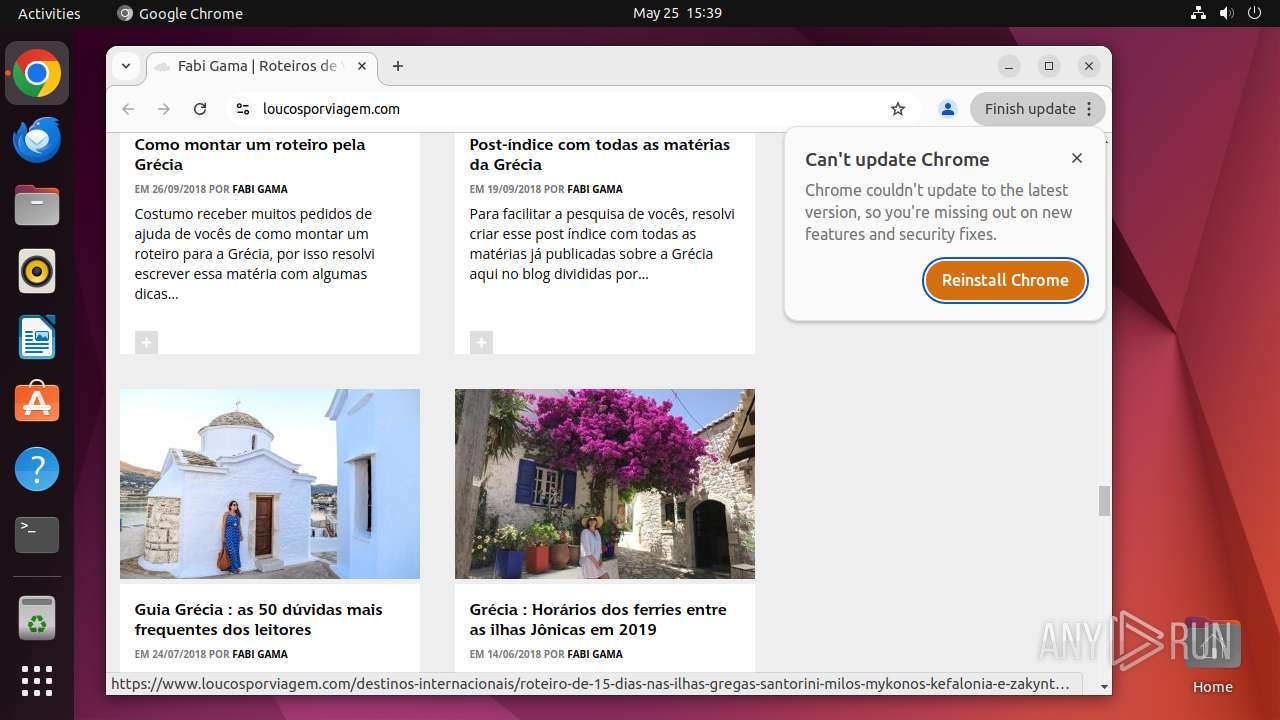Click the Chrome forward arrow
1280x720 pixels.
[x=164, y=109]
